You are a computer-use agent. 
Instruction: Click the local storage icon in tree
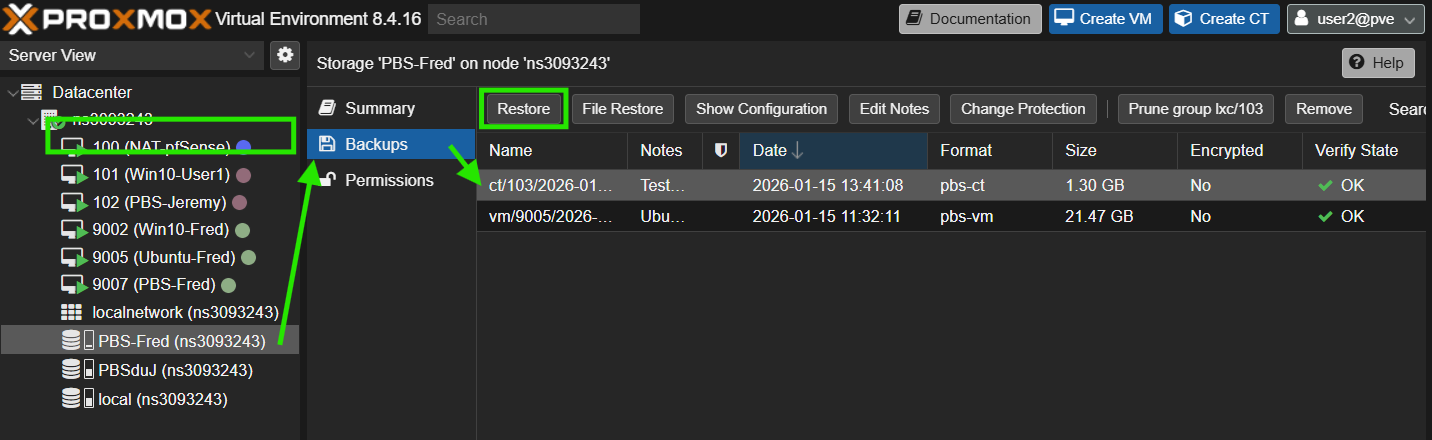click(x=71, y=399)
